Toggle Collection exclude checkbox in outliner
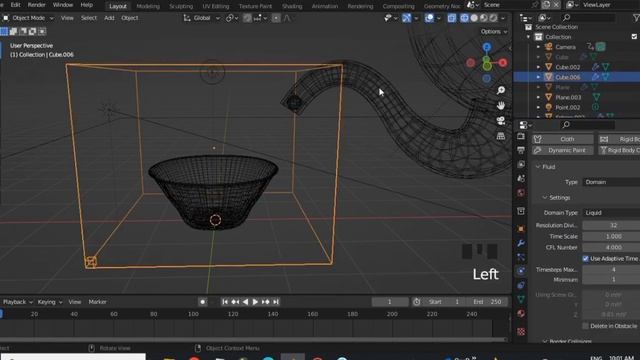The image size is (640, 360). tap(634, 37)
